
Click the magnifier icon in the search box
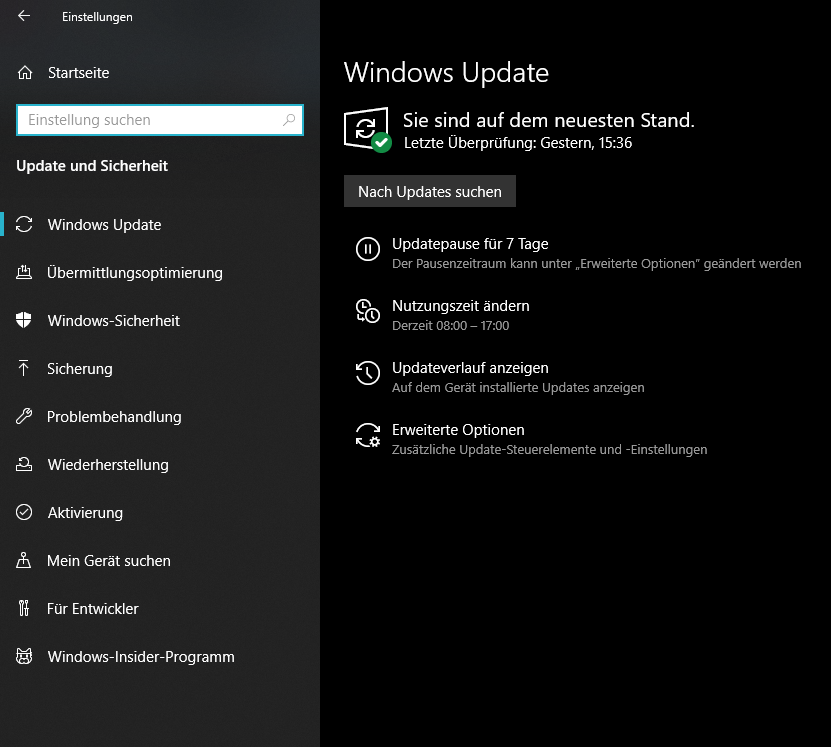[289, 120]
